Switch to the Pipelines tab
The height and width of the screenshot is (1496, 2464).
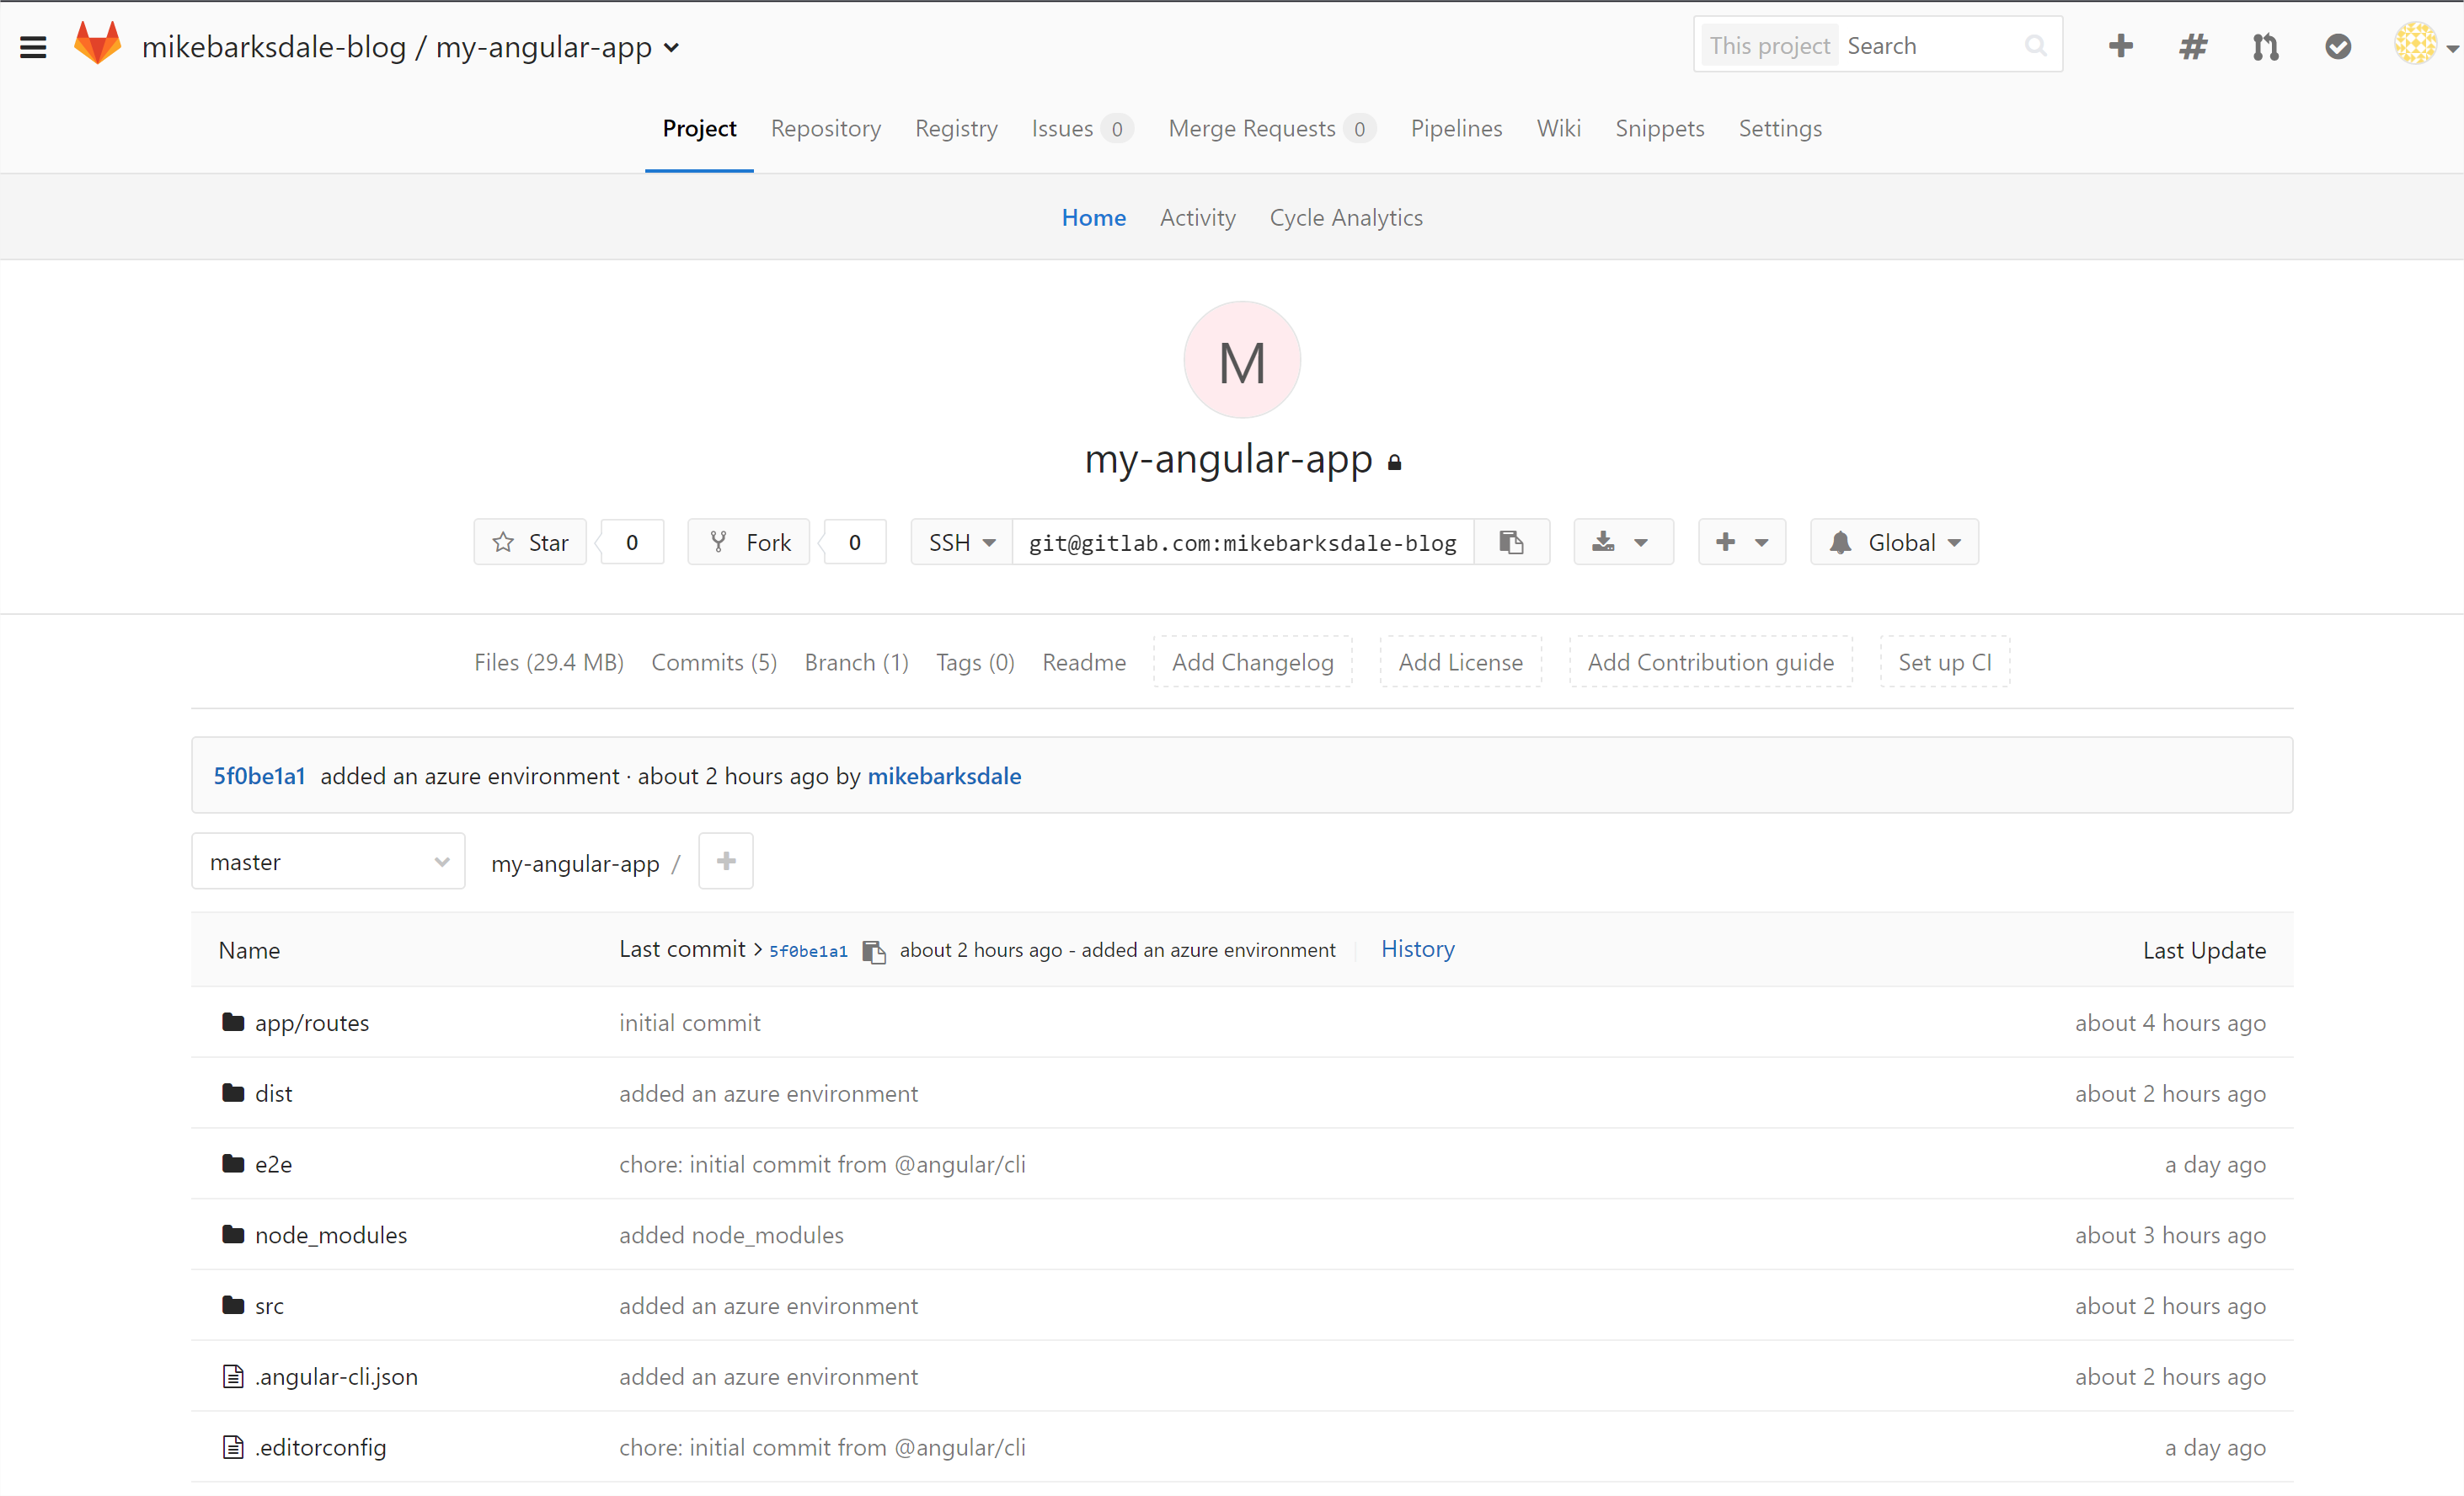click(1456, 128)
